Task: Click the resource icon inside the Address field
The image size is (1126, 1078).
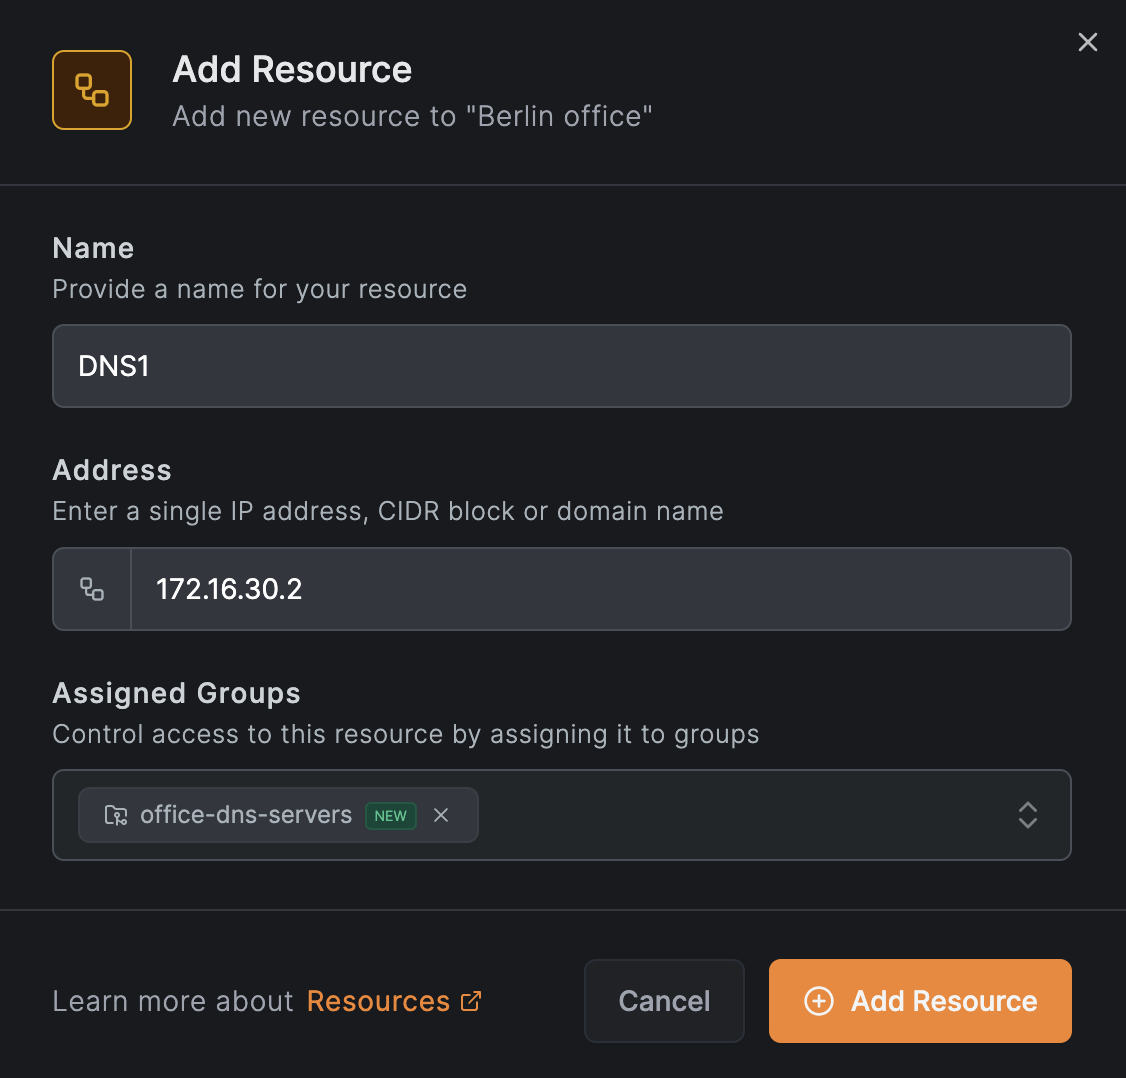Action: [x=91, y=589]
